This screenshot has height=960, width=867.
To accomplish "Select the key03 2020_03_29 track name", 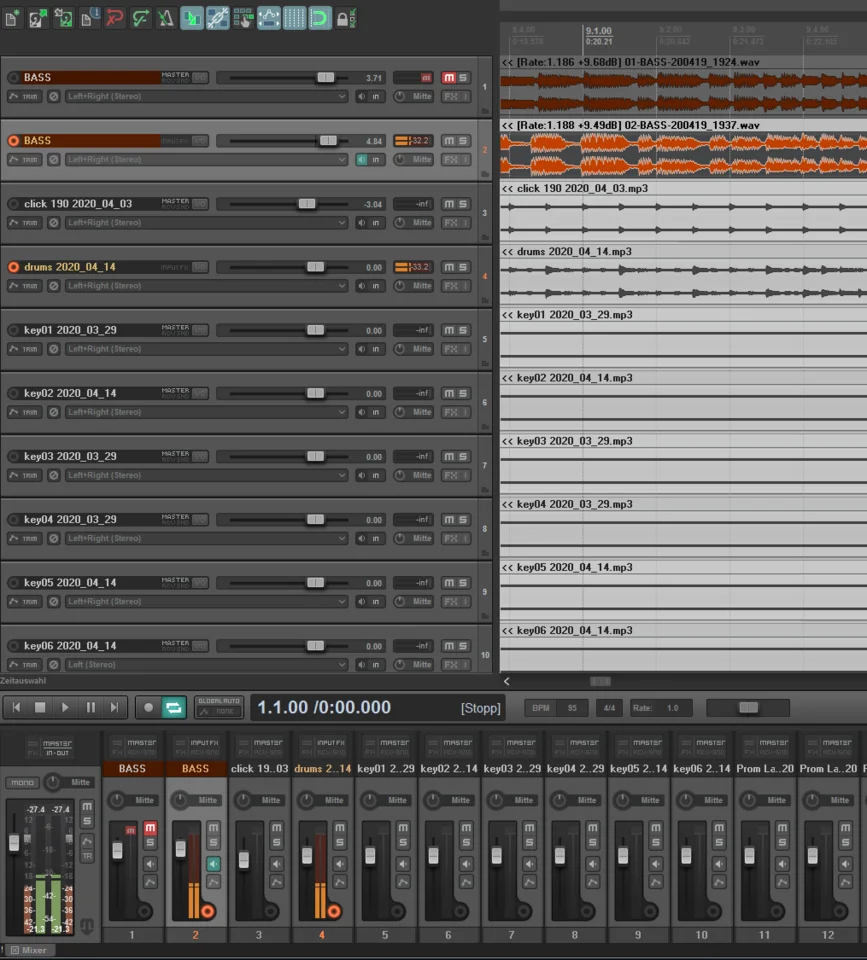I will tap(70, 456).
